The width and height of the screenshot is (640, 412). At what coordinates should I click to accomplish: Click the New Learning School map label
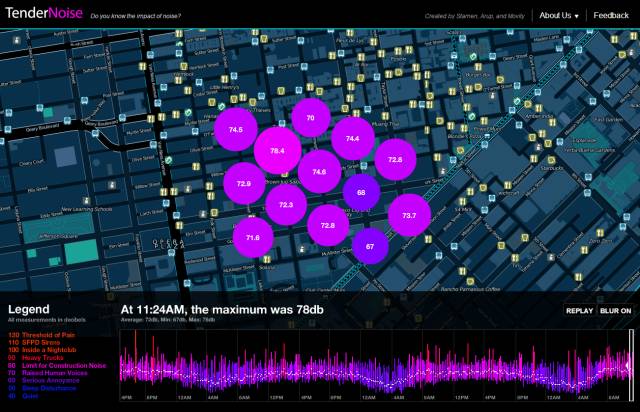[x=87, y=209]
